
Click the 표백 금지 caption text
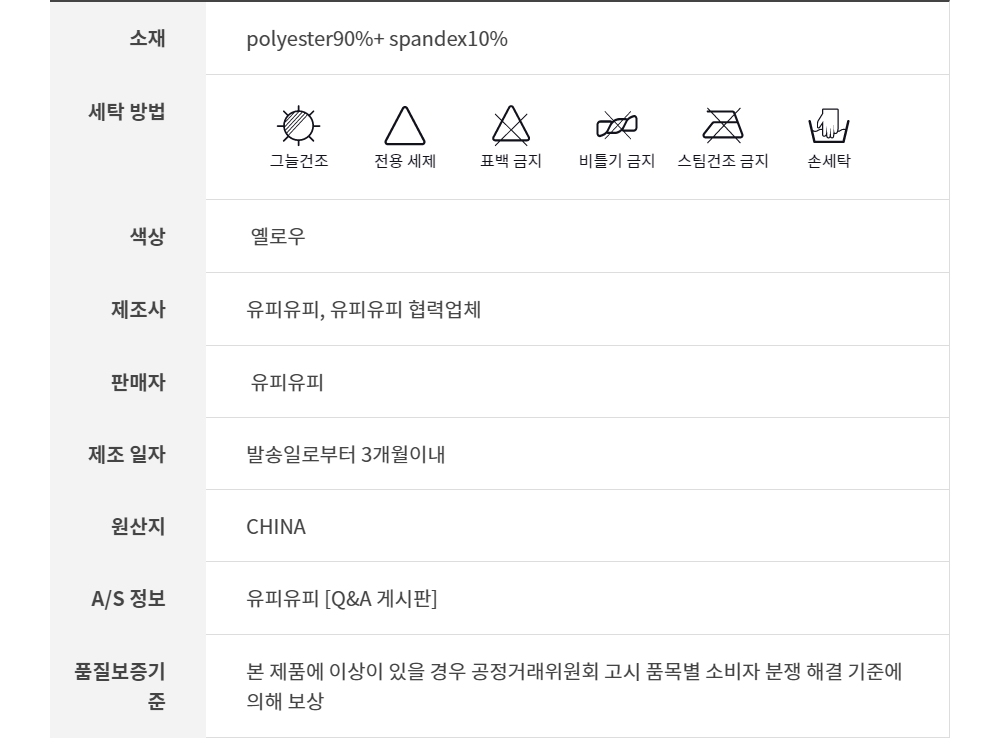coord(511,161)
